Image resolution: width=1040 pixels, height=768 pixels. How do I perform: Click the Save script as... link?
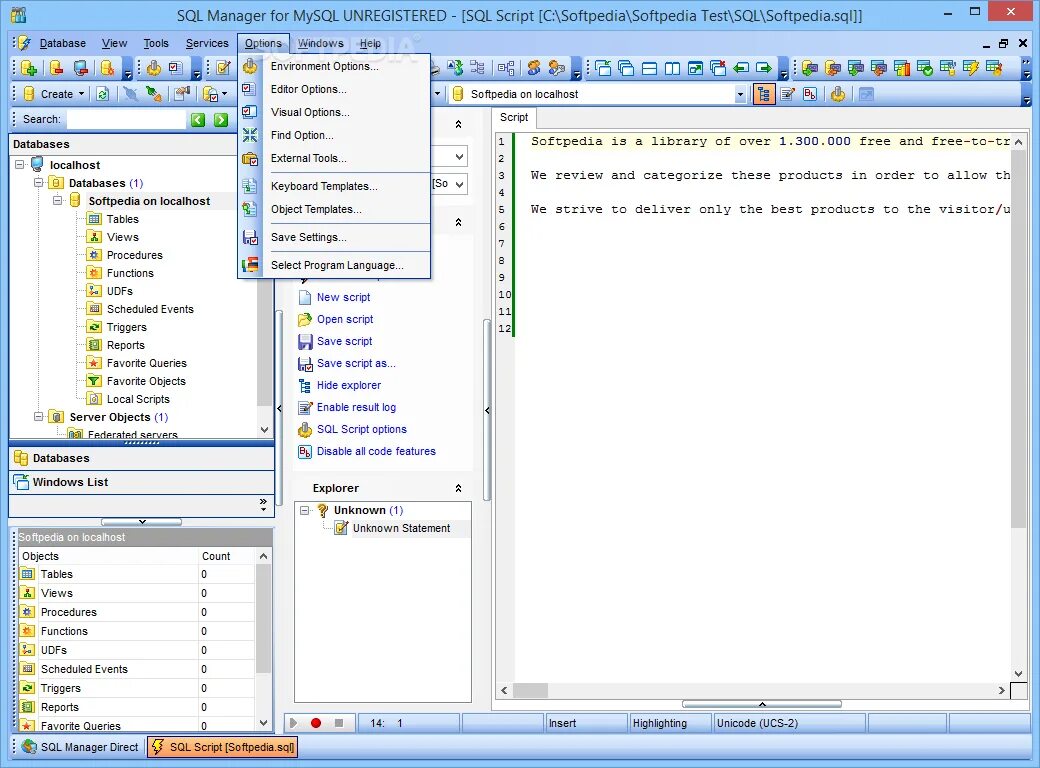tap(356, 363)
